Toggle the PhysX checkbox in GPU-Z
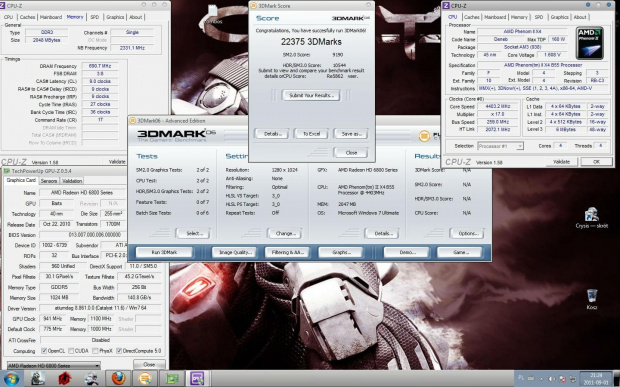620x387 pixels. coord(95,351)
